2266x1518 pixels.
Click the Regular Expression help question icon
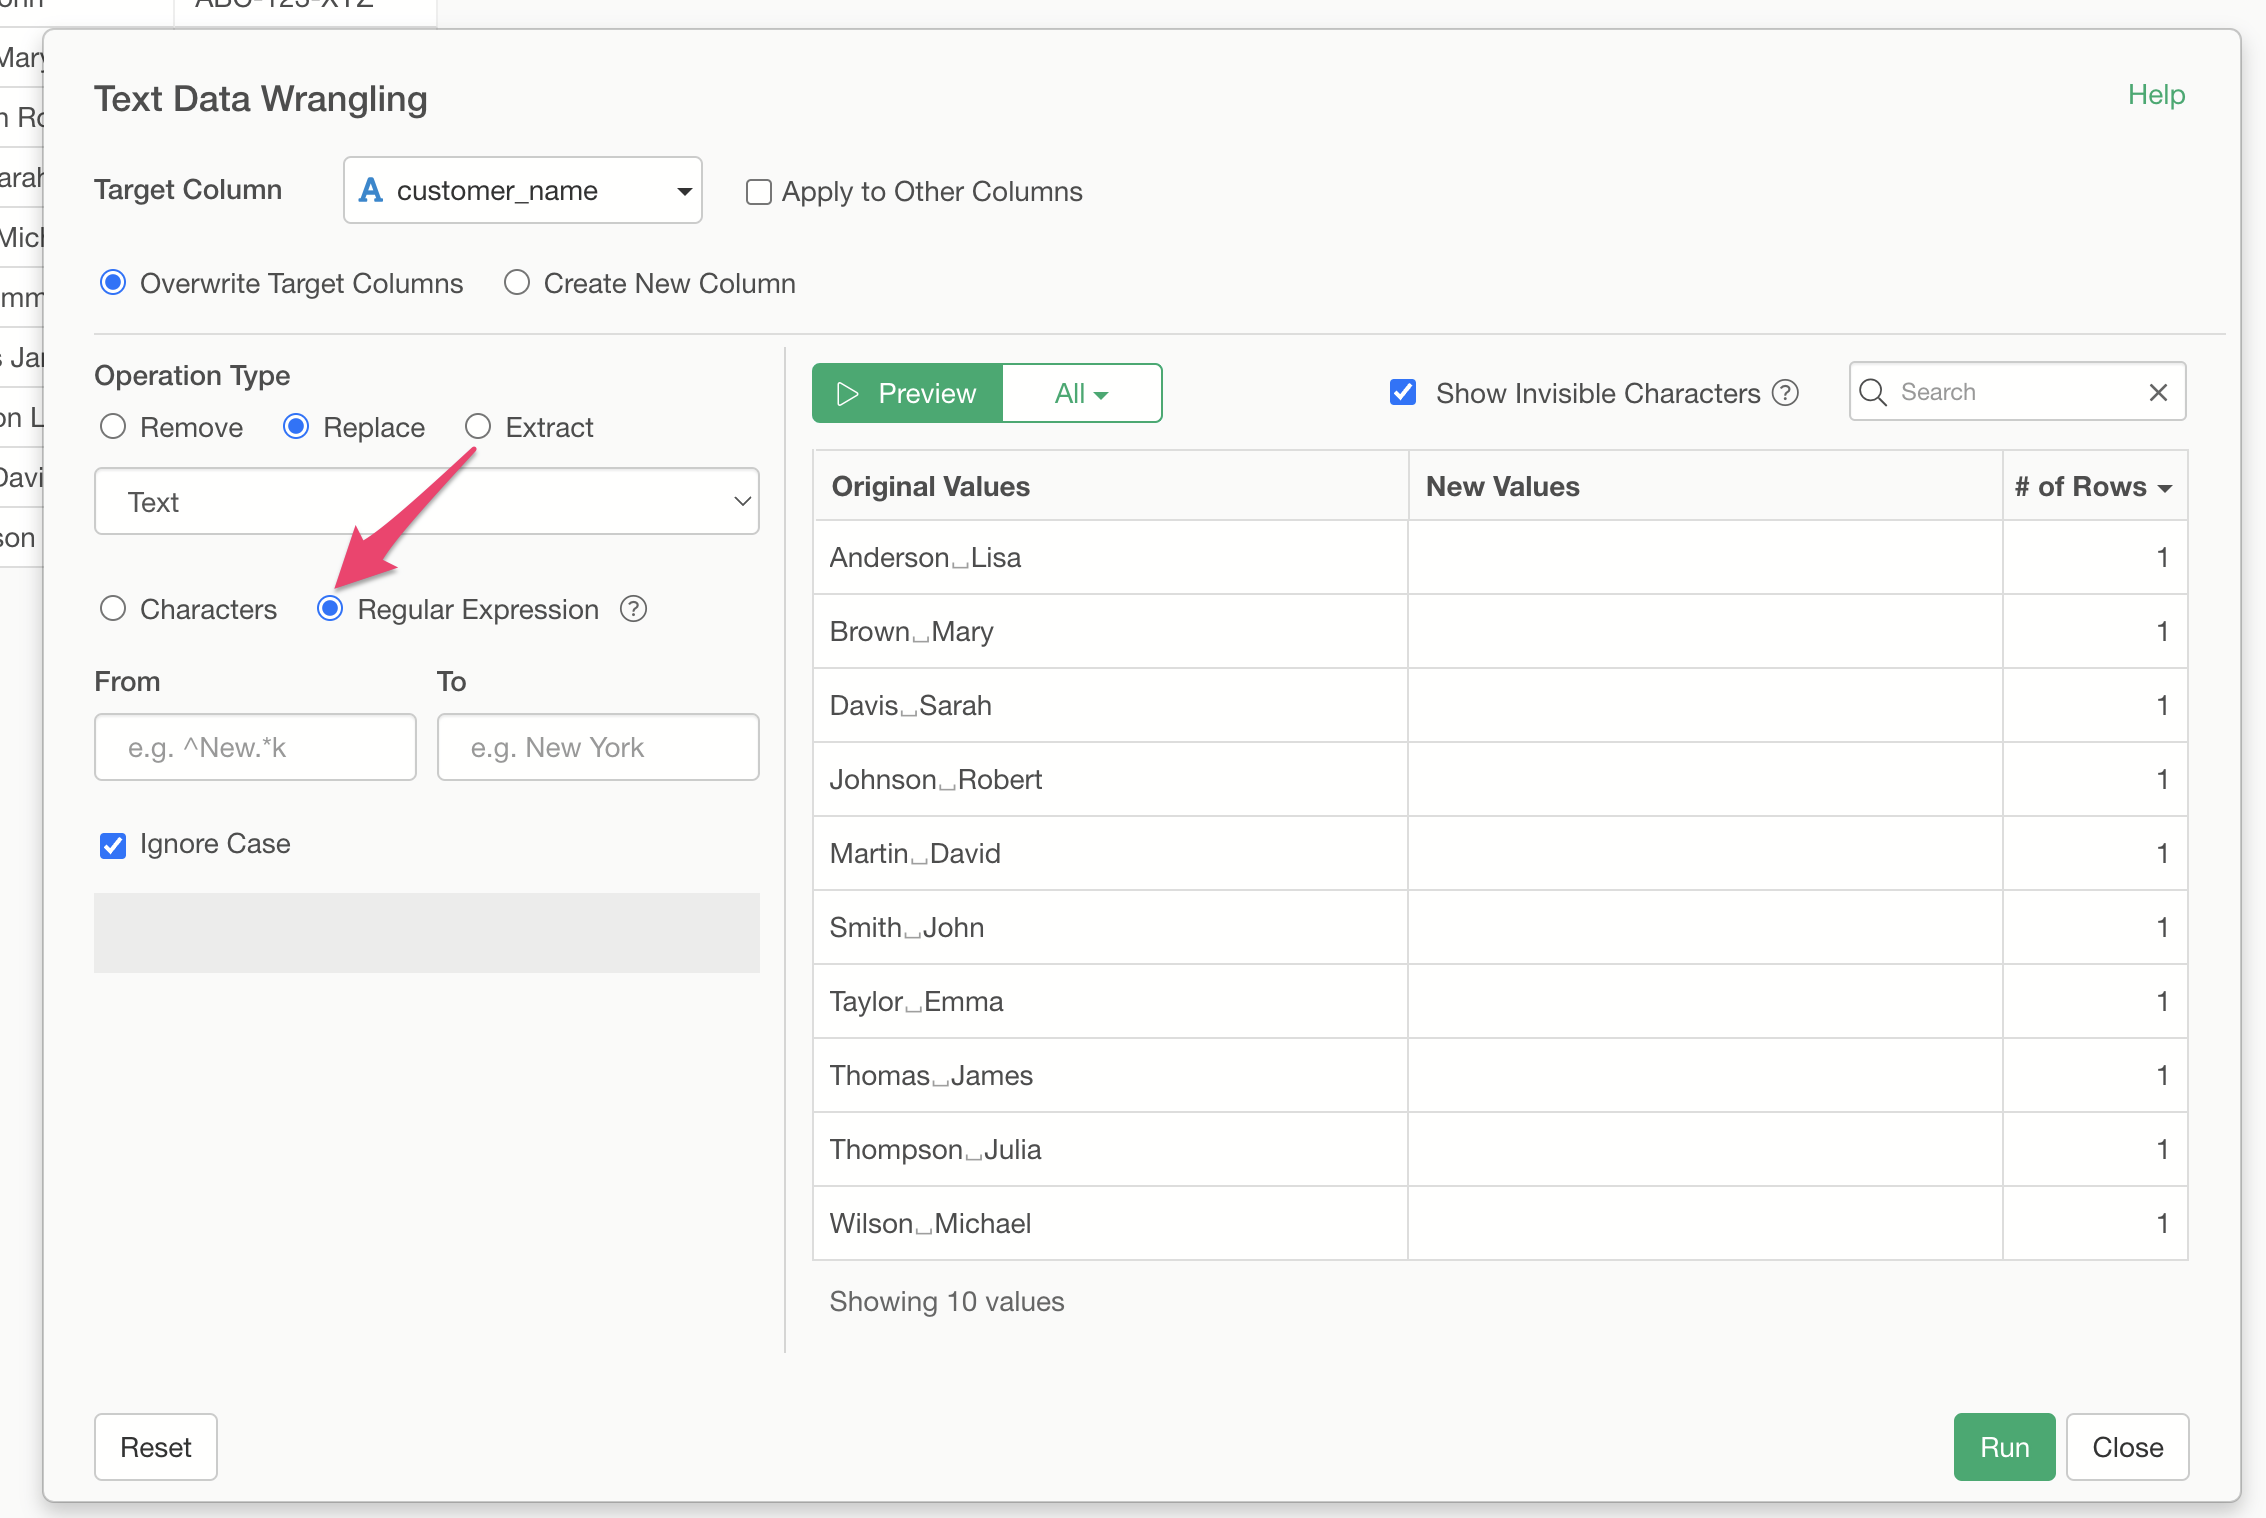[633, 609]
